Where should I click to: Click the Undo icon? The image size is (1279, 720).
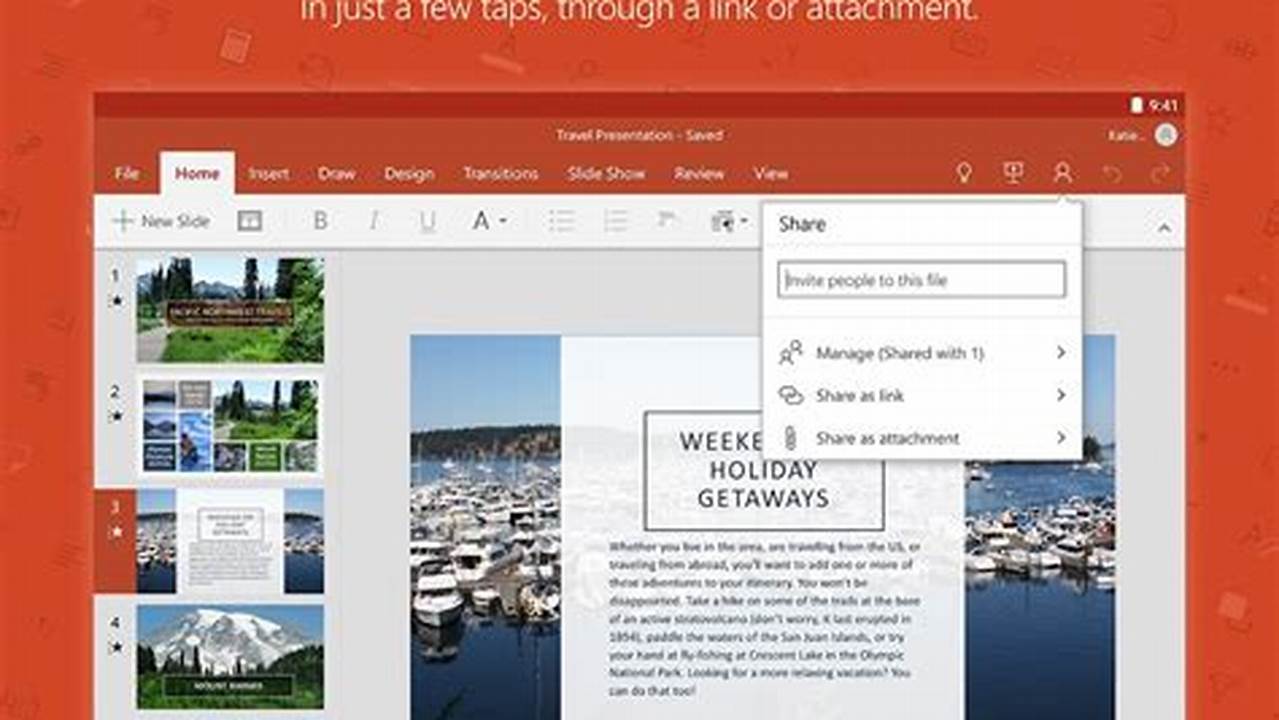click(1112, 173)
